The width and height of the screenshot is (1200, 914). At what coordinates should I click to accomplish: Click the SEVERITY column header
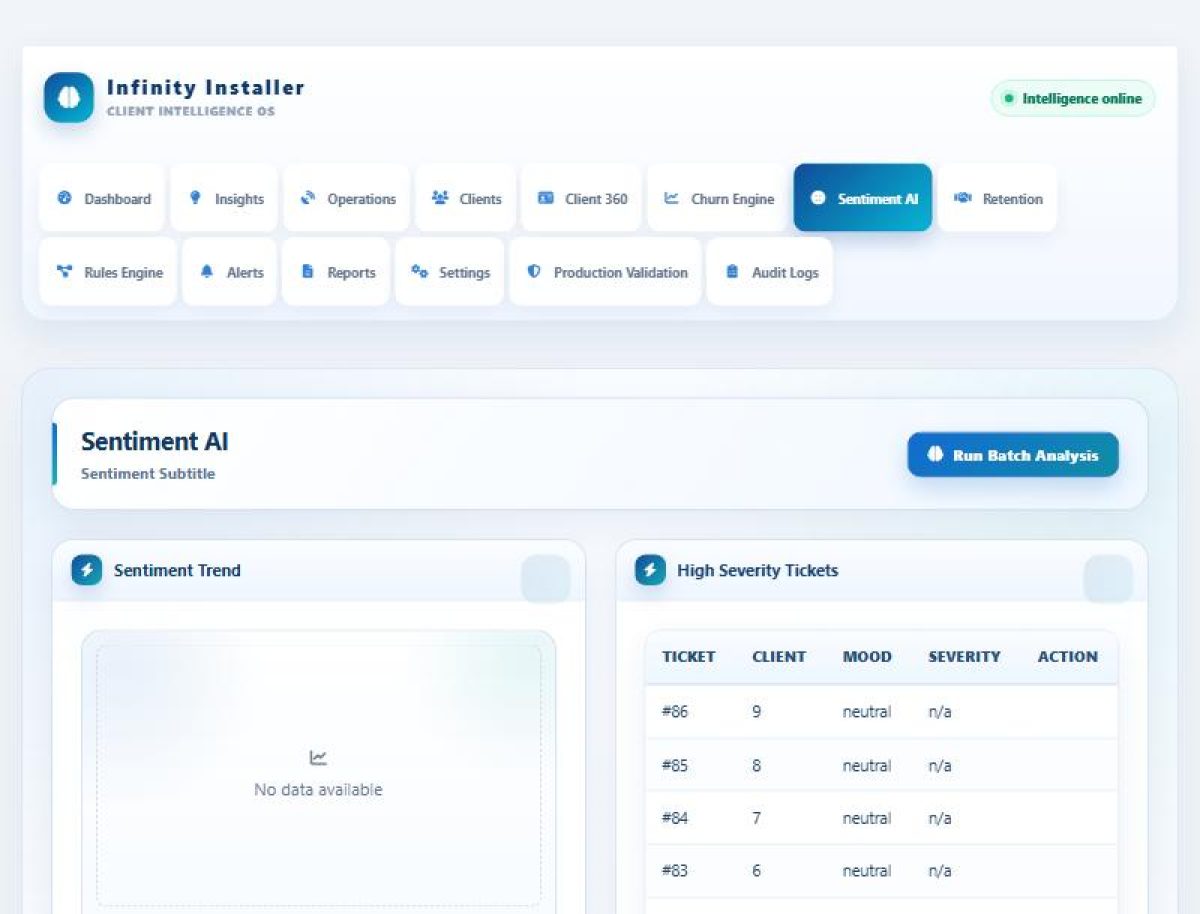tap(964, 657)
